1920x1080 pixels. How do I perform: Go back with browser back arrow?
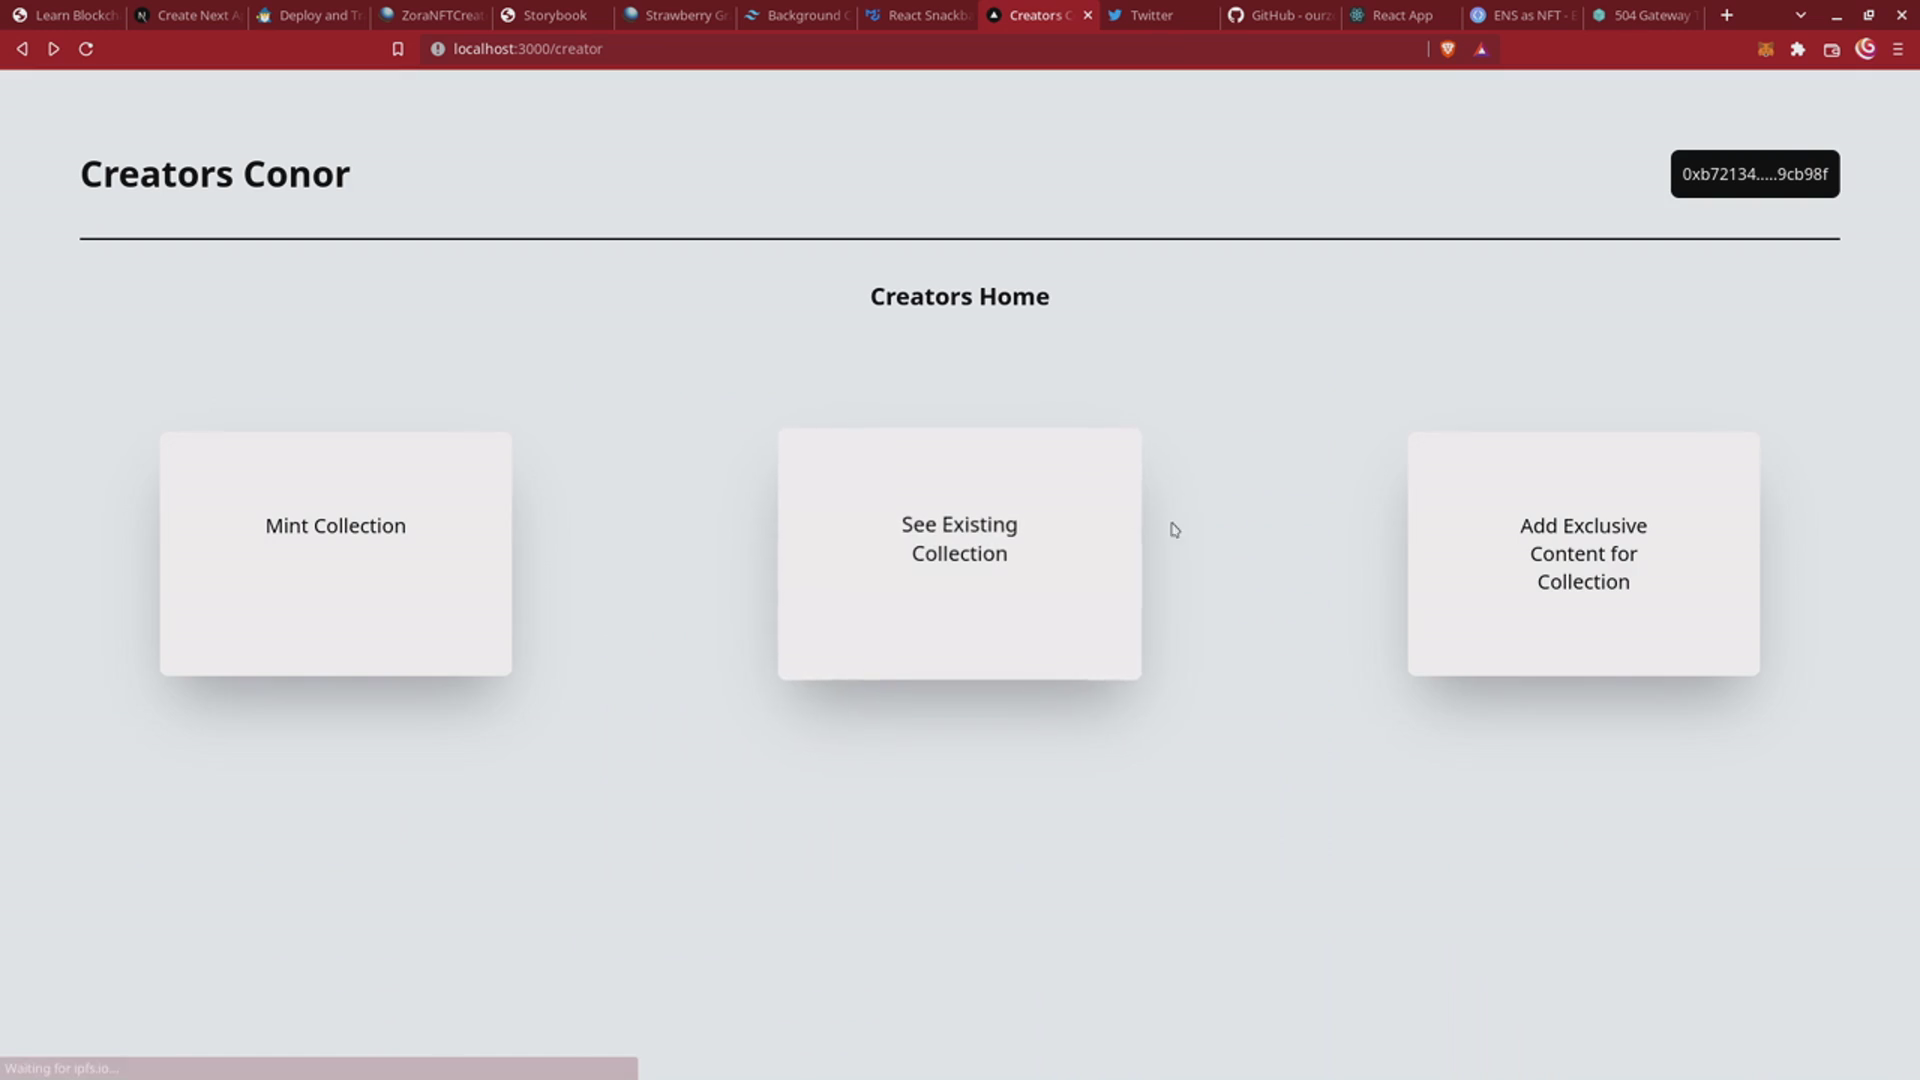tap(22, 49)
